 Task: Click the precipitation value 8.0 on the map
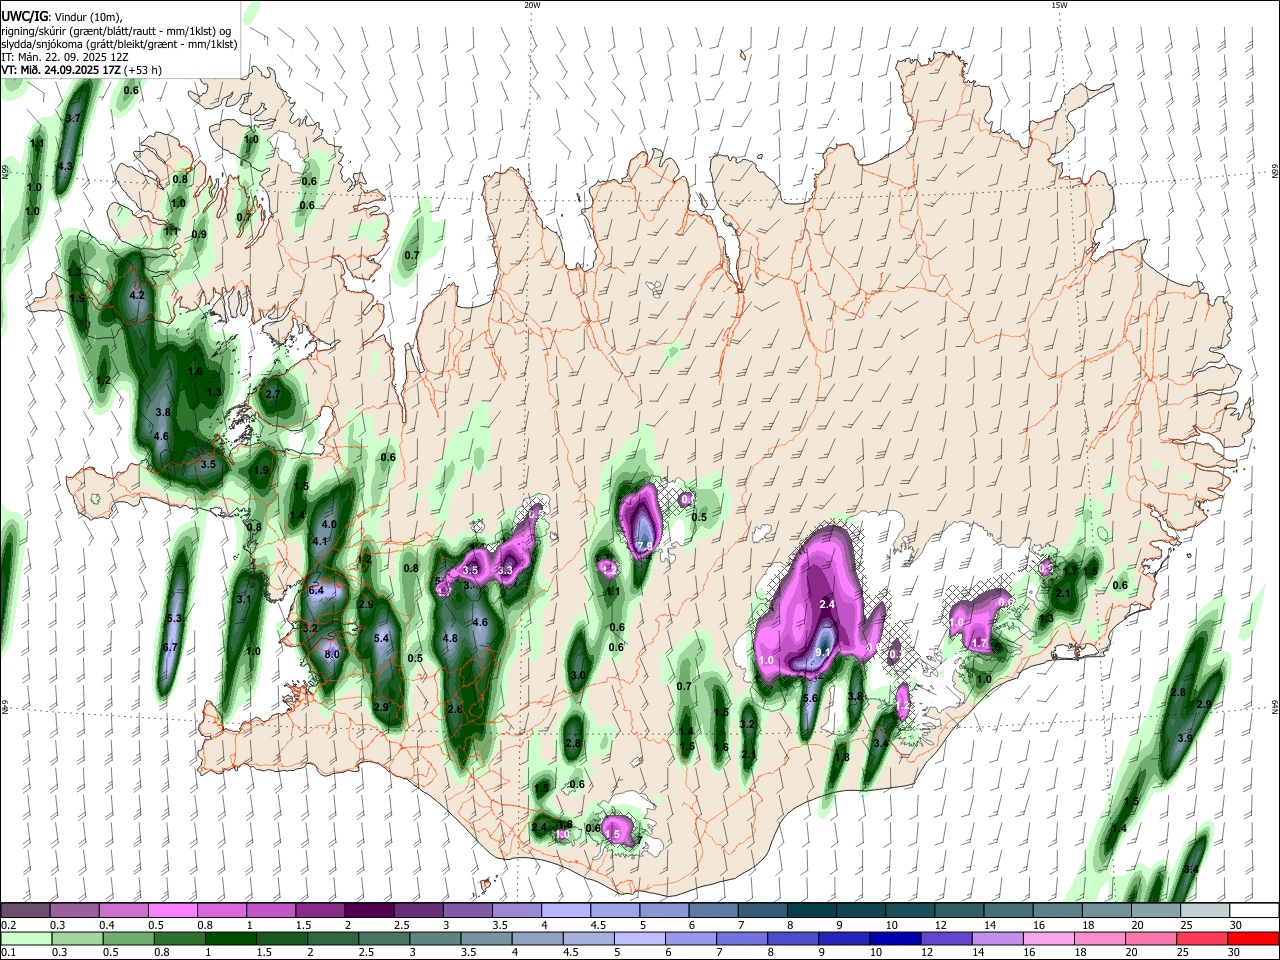(x=333, y=654)
